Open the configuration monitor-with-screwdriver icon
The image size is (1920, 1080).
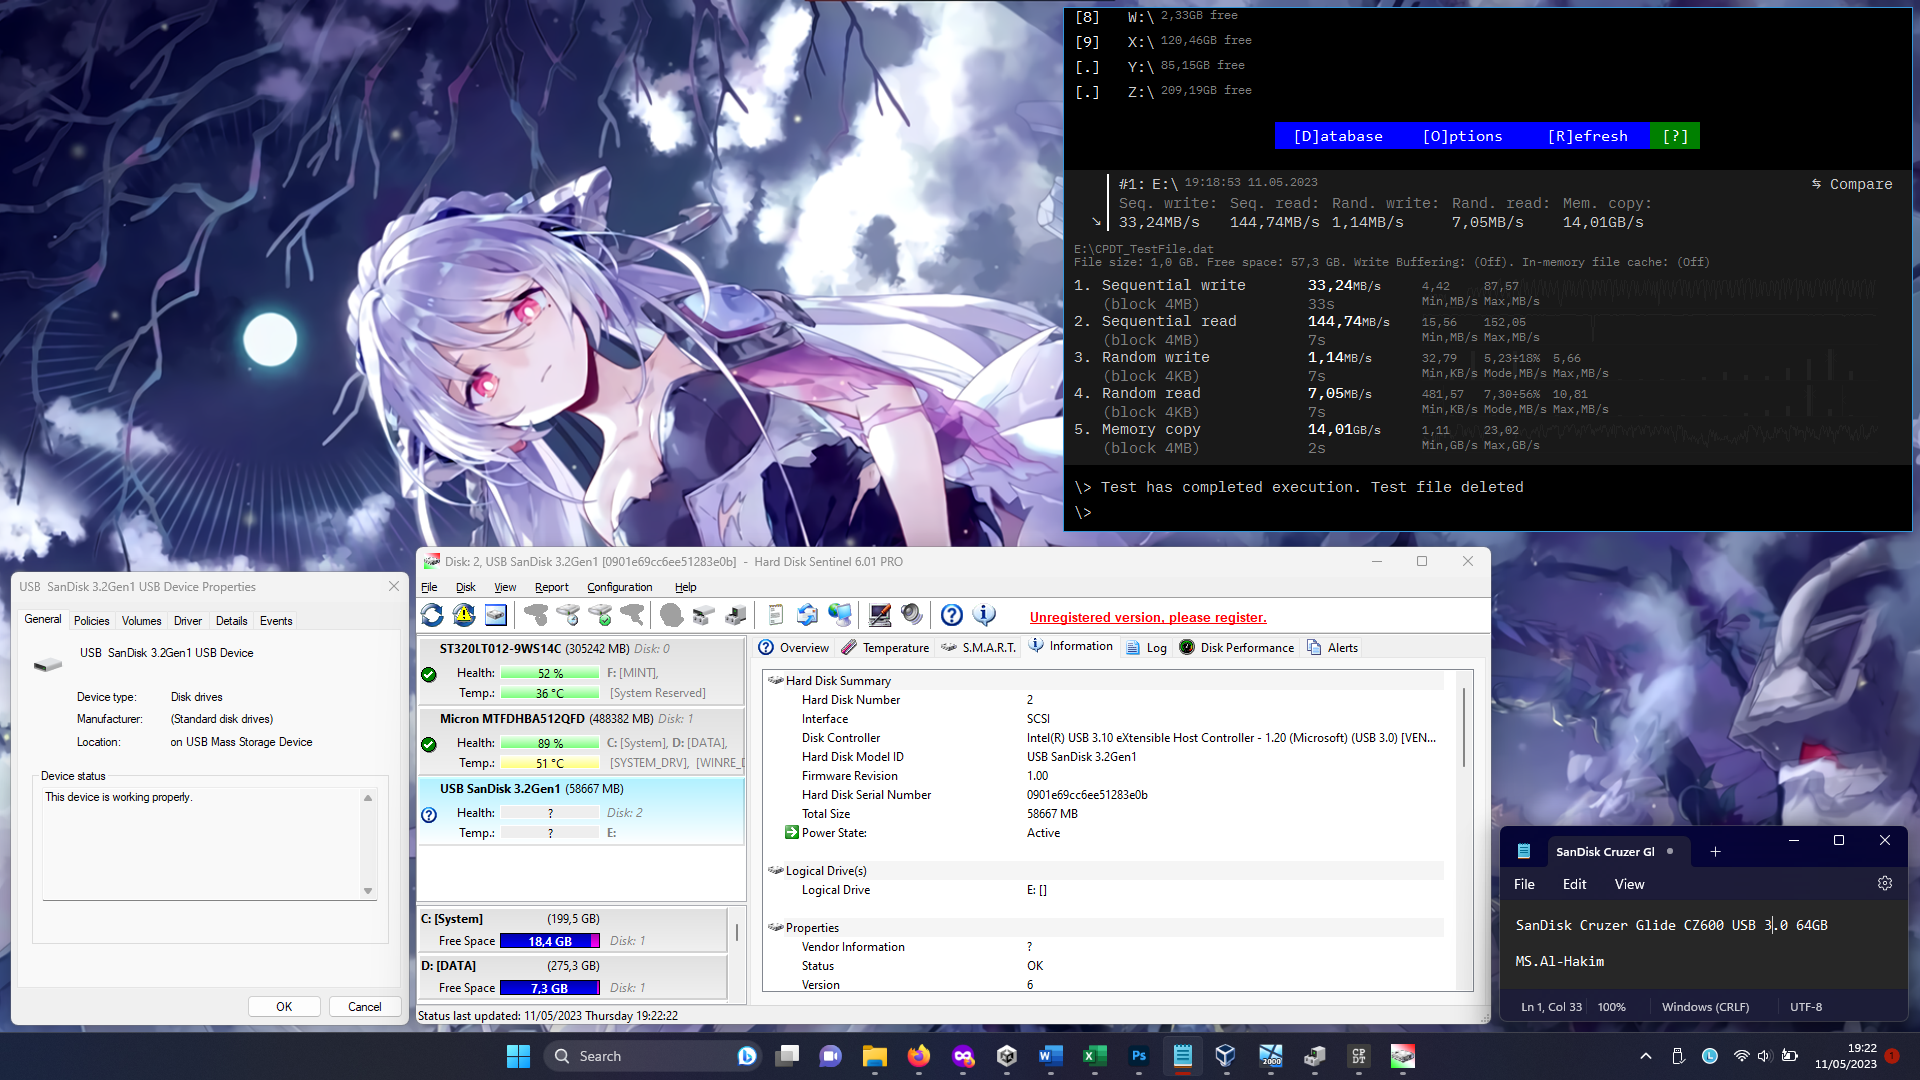[880, 615]
